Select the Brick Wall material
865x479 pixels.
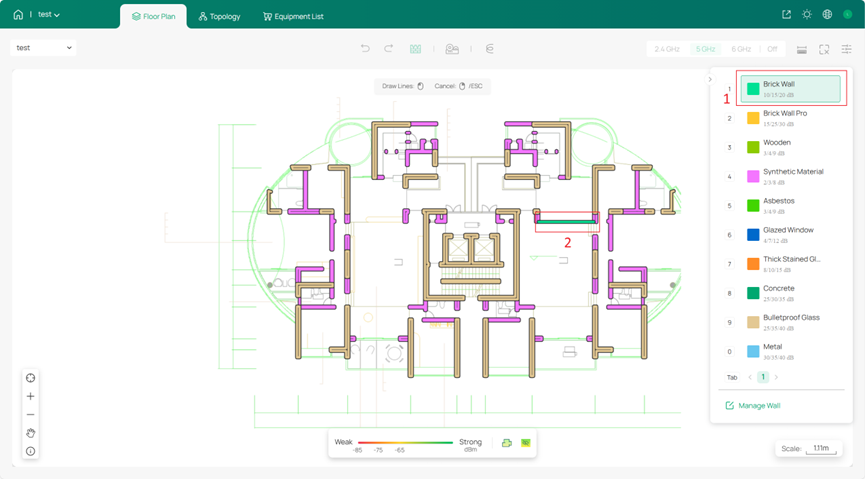click(791, 89)
